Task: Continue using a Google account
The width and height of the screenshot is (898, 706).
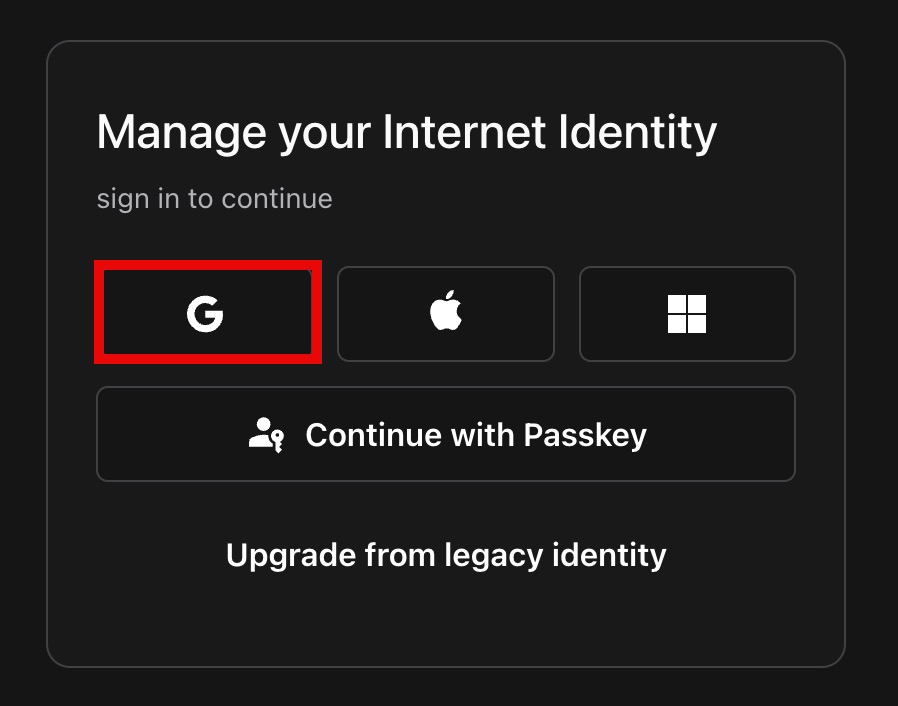Action: click(207, 314)
